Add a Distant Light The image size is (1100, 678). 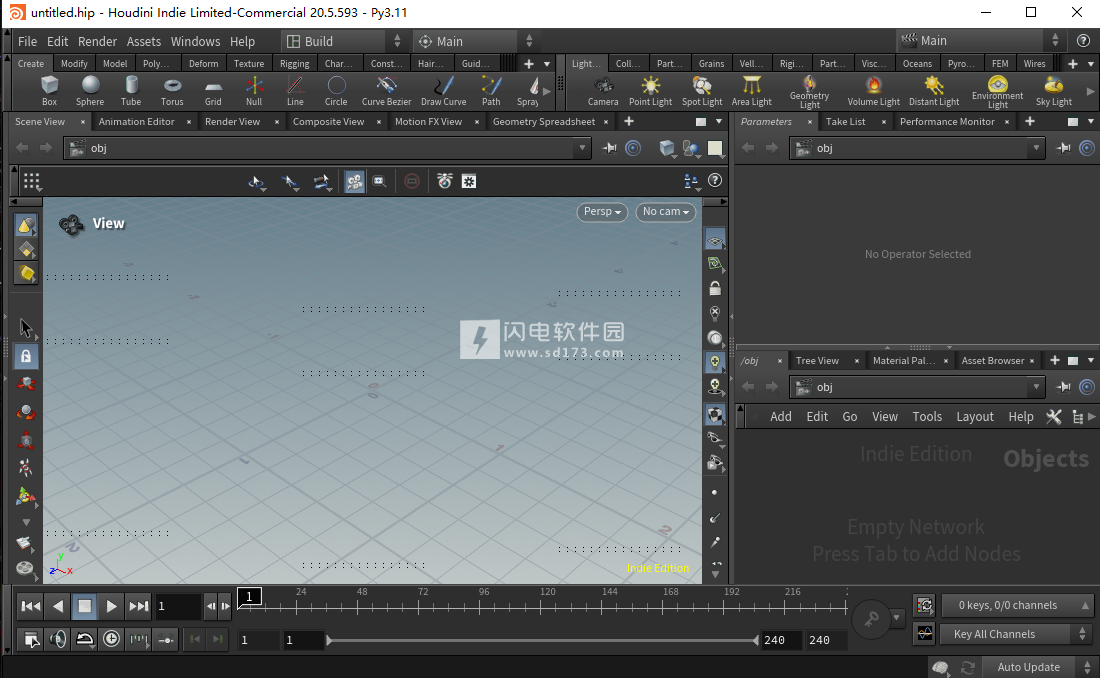[934, 91]
